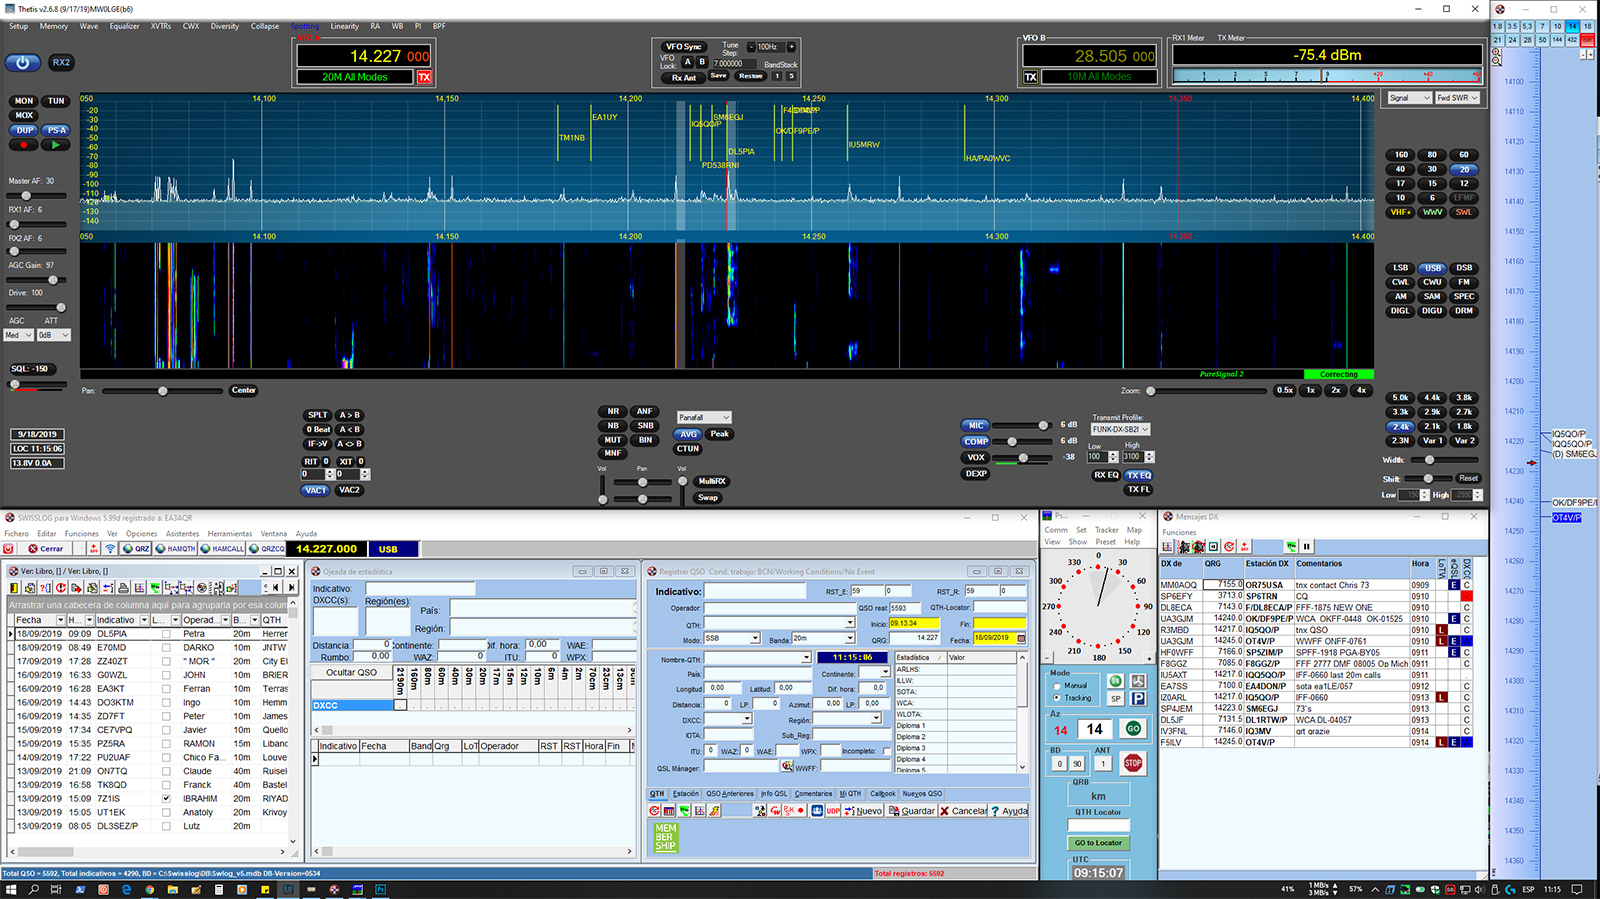Click first icon in Mensajes DX toolbar

[1168, 546]
